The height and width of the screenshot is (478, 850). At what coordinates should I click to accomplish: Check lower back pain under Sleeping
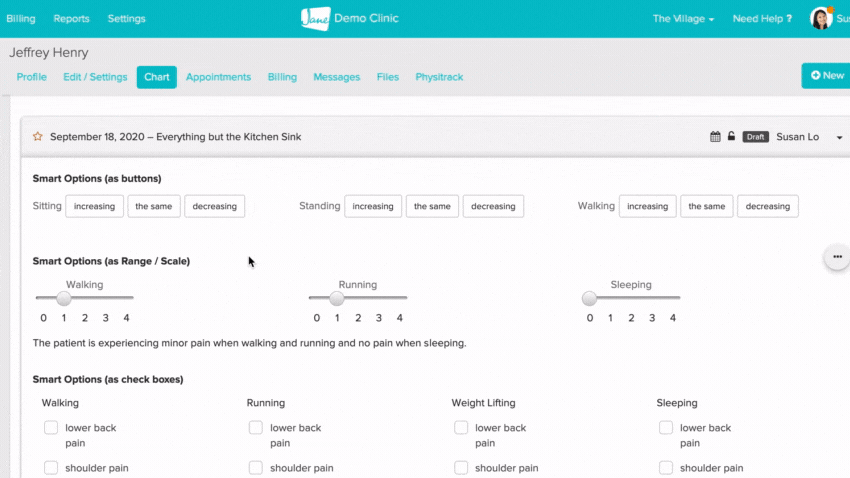point(666,428)
